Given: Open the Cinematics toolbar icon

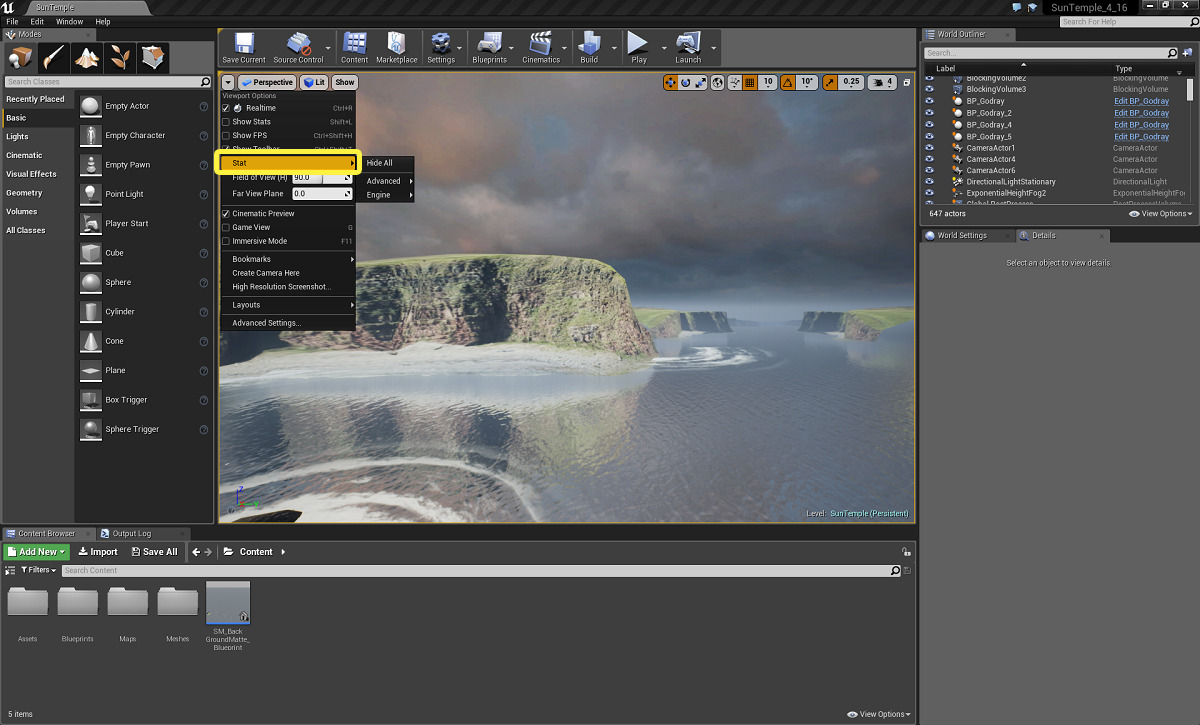Looking at the screenshot, I should coord(541,46).
